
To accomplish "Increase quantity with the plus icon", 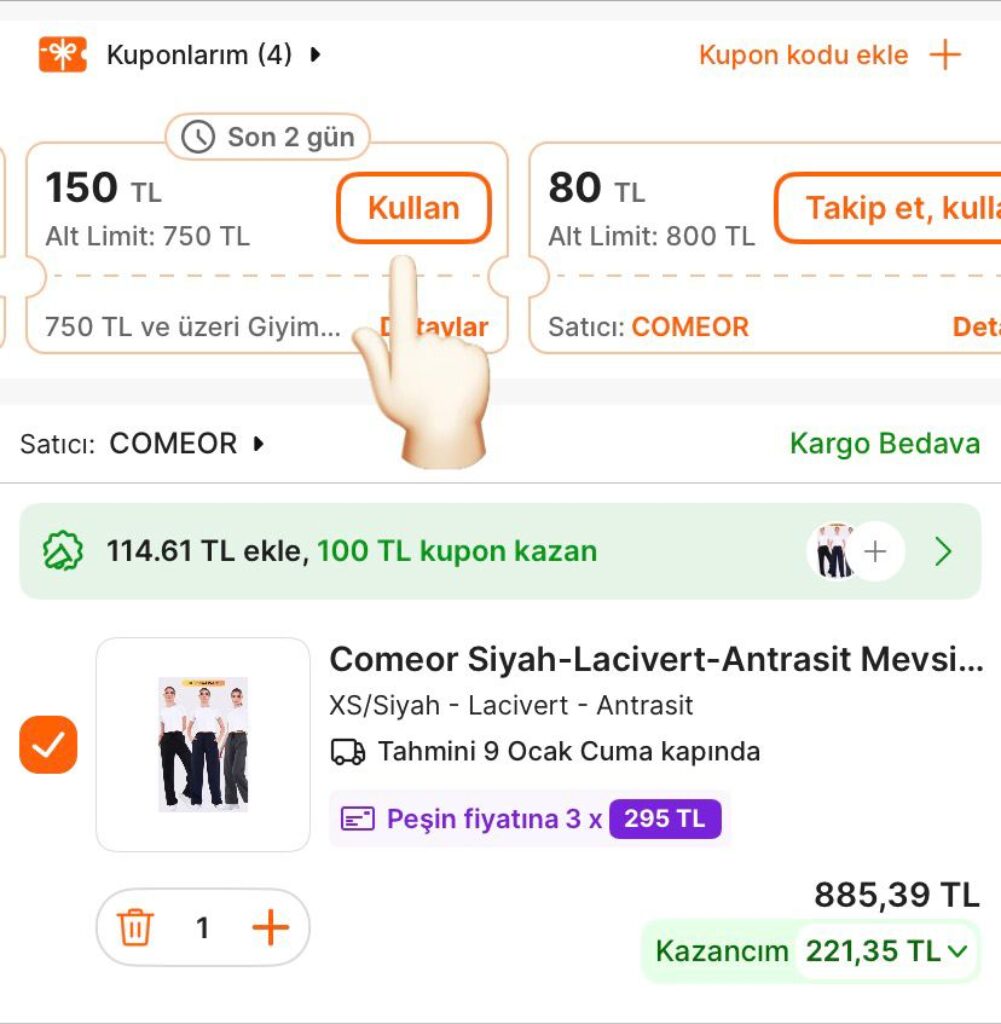I will pos(270,928).
